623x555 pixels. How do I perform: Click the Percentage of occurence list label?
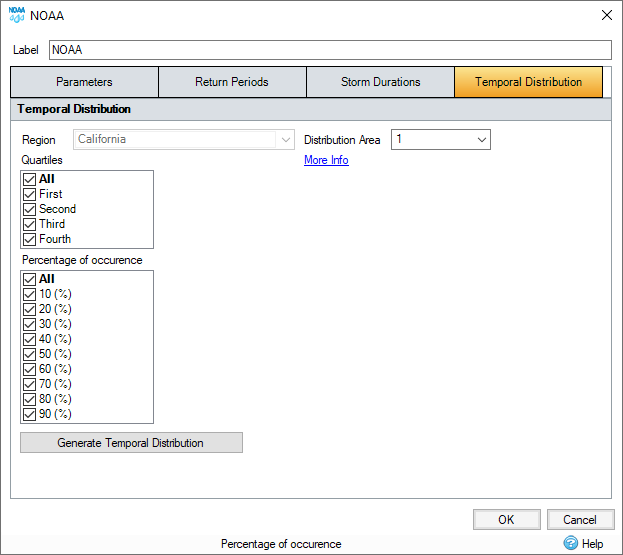coord(82,260)
